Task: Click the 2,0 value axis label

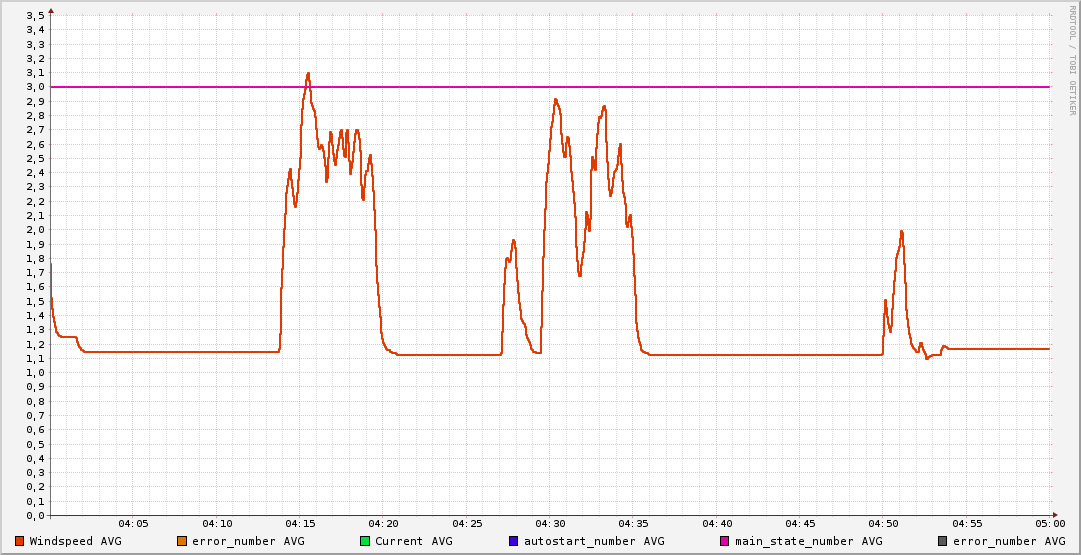Action: pyautogui.click(x=37, y=230)
